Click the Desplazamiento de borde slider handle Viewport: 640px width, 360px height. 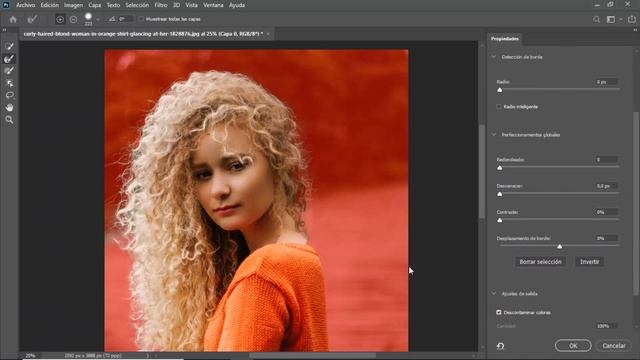[560, 247]
